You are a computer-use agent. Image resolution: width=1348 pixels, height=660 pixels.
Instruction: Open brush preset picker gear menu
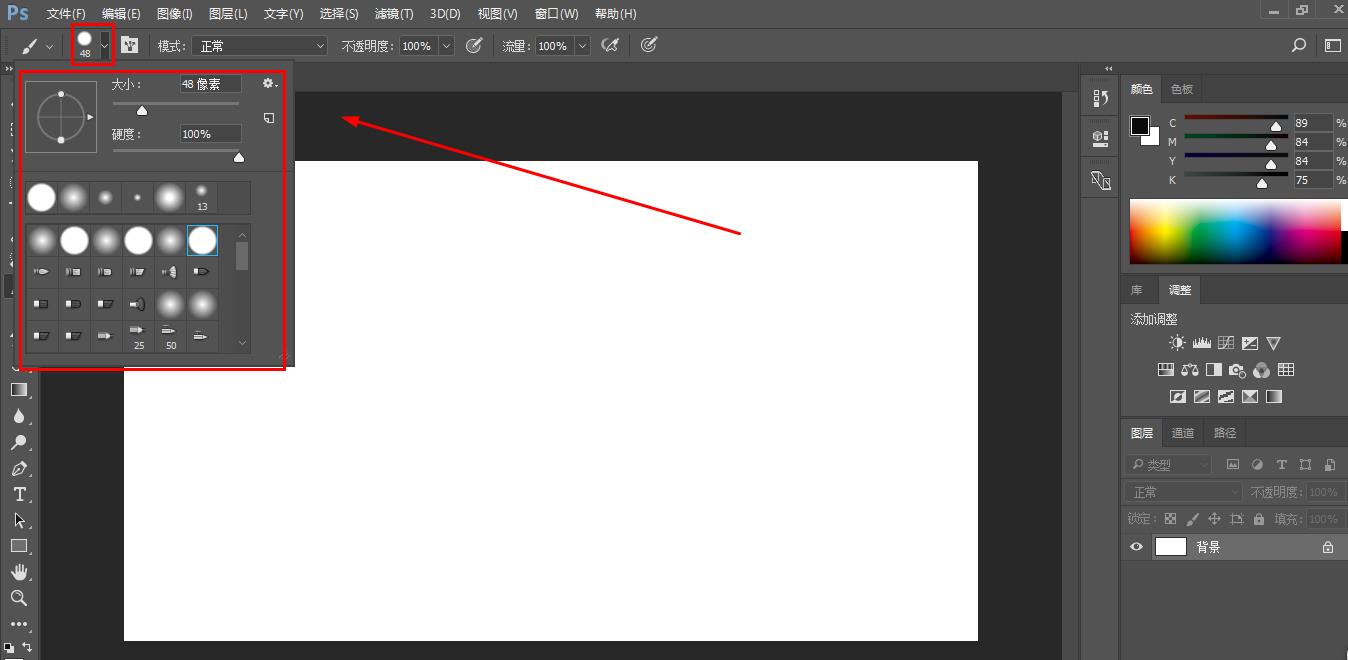click(269, 84)
